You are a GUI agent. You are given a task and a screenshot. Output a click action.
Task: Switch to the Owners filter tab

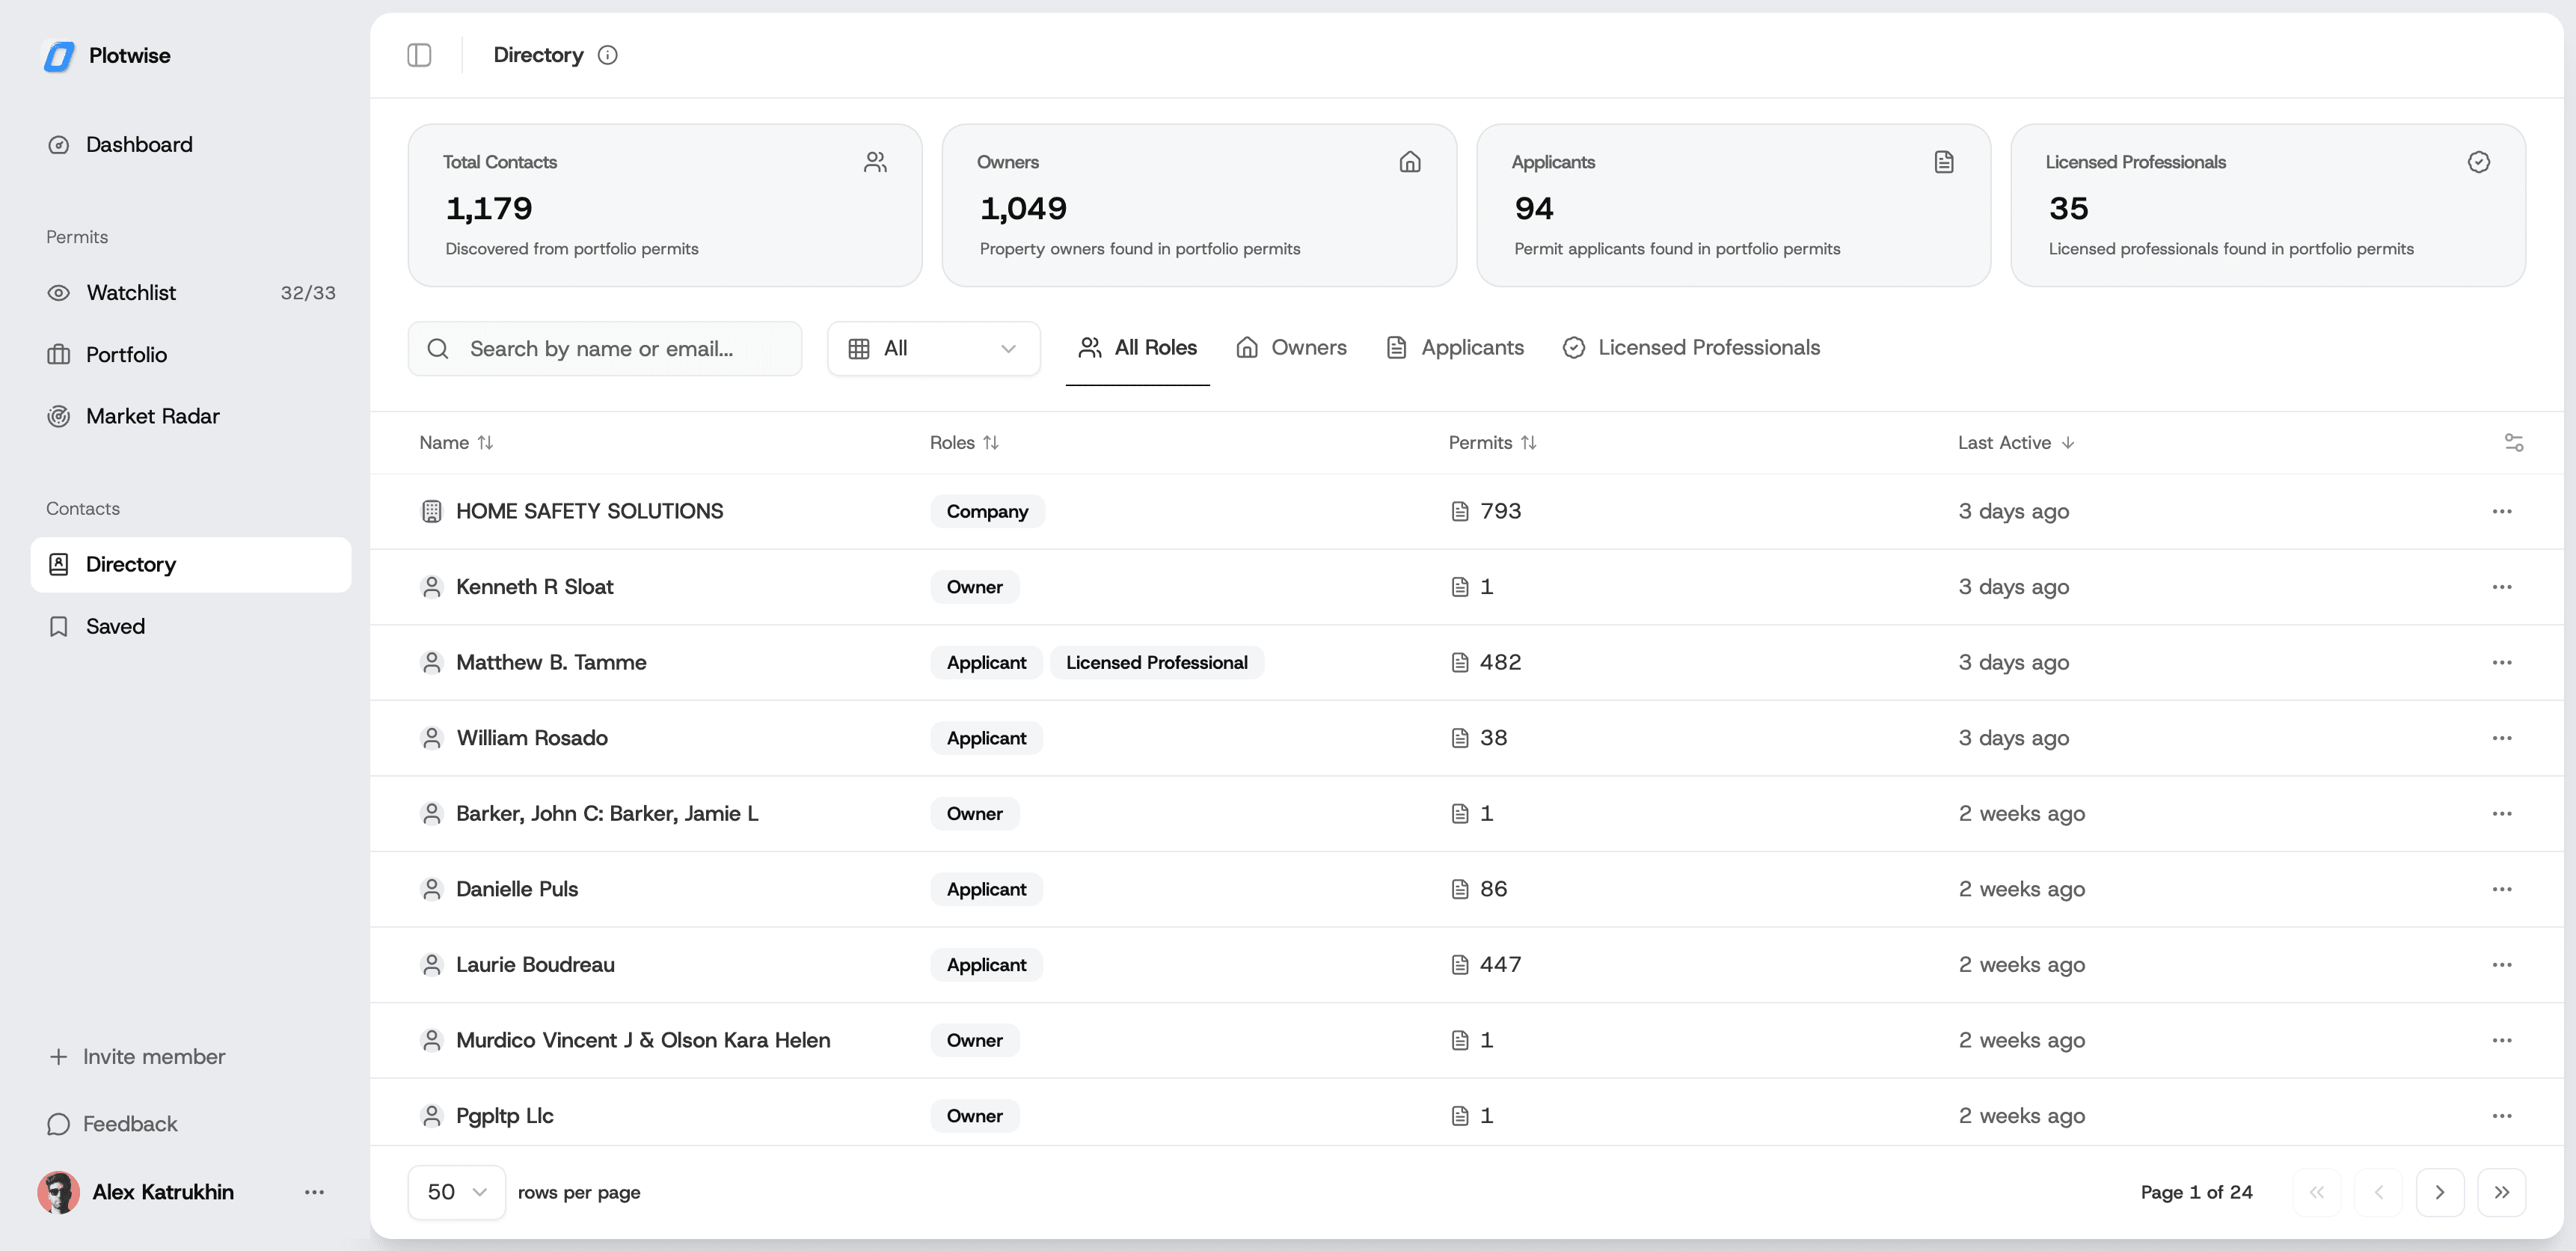tap(1291, 347)
